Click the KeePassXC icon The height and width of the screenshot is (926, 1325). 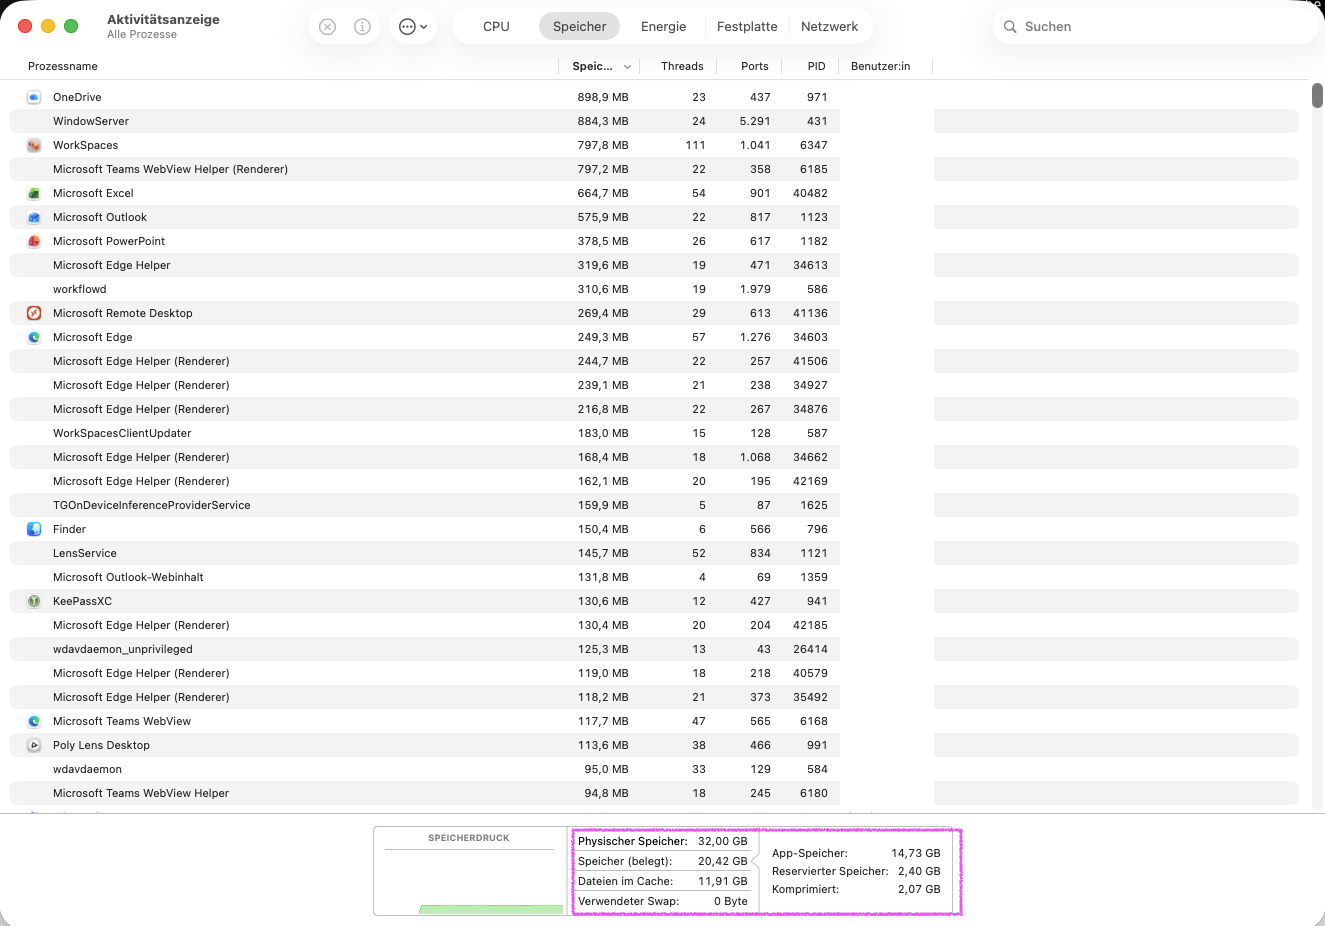(x=34, y=601)
